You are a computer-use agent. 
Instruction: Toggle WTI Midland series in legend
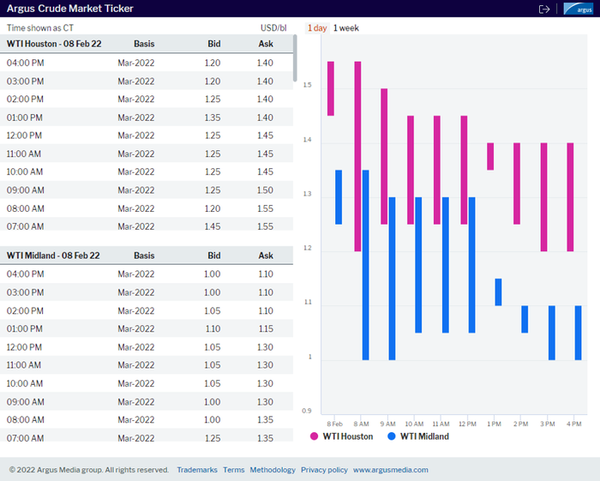click(424, 436)
